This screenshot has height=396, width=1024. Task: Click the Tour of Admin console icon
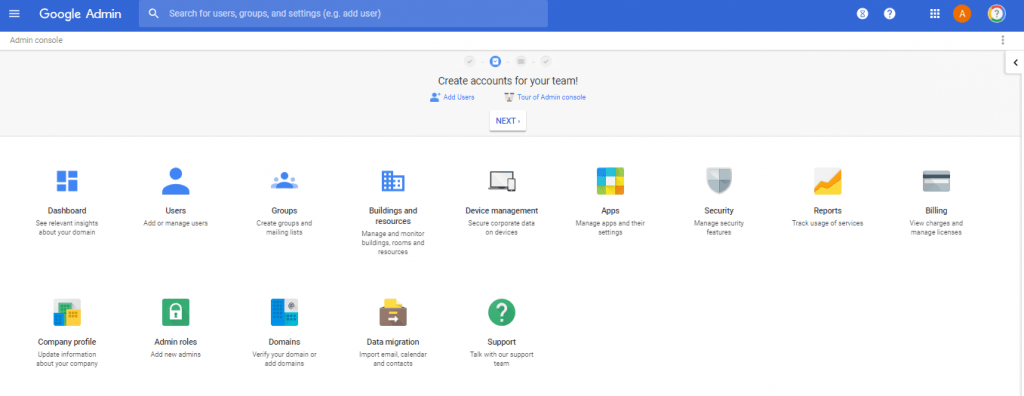pyautogui.click(x=509, y=97)
